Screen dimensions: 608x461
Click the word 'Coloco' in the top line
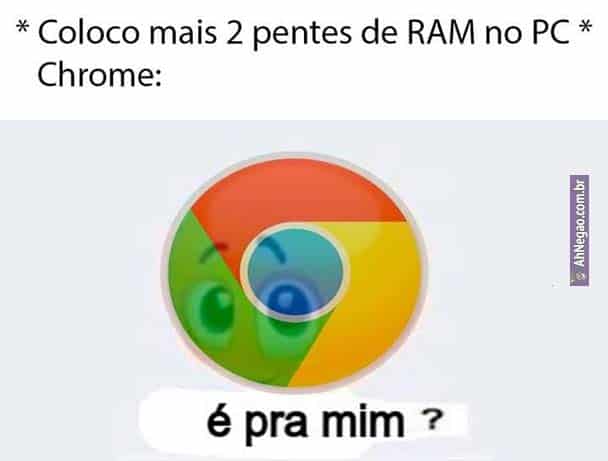(88, 32)
